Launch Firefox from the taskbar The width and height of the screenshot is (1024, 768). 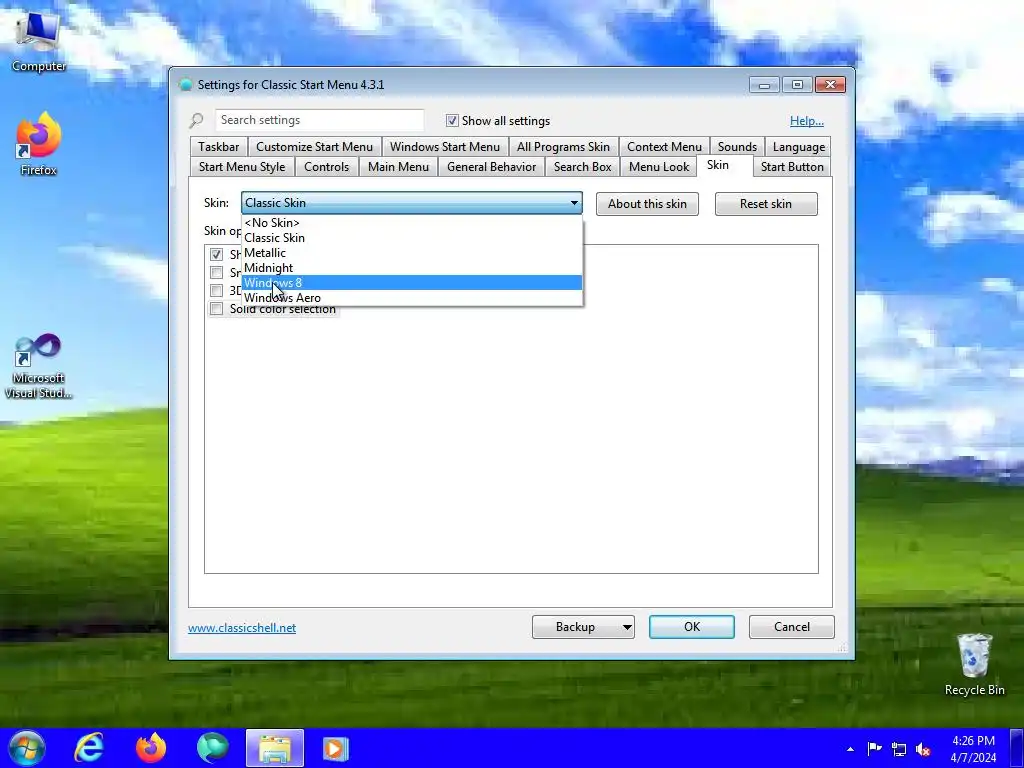point(151,748)
